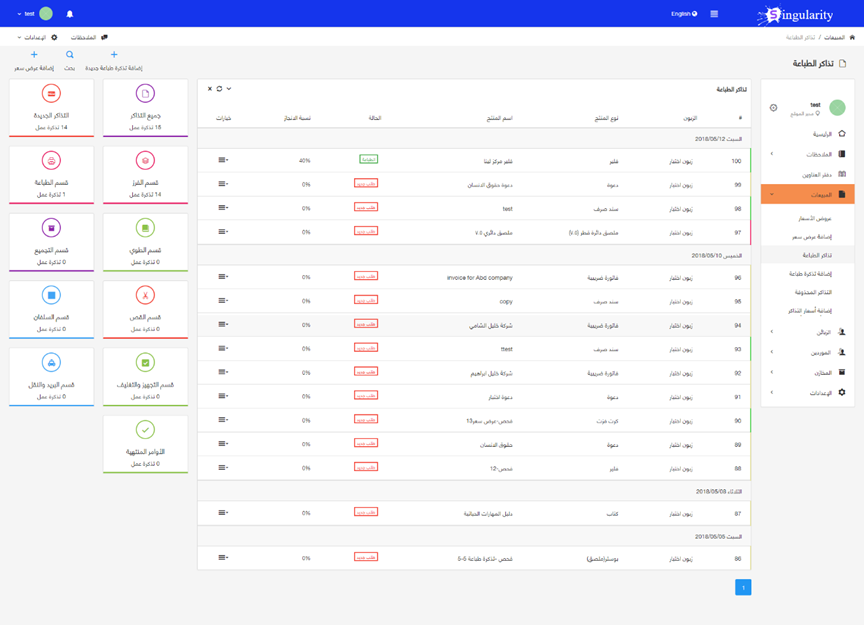The image size is (864, 625).
Task: Close the print tickets panel
Action: (x=210, y=89)
